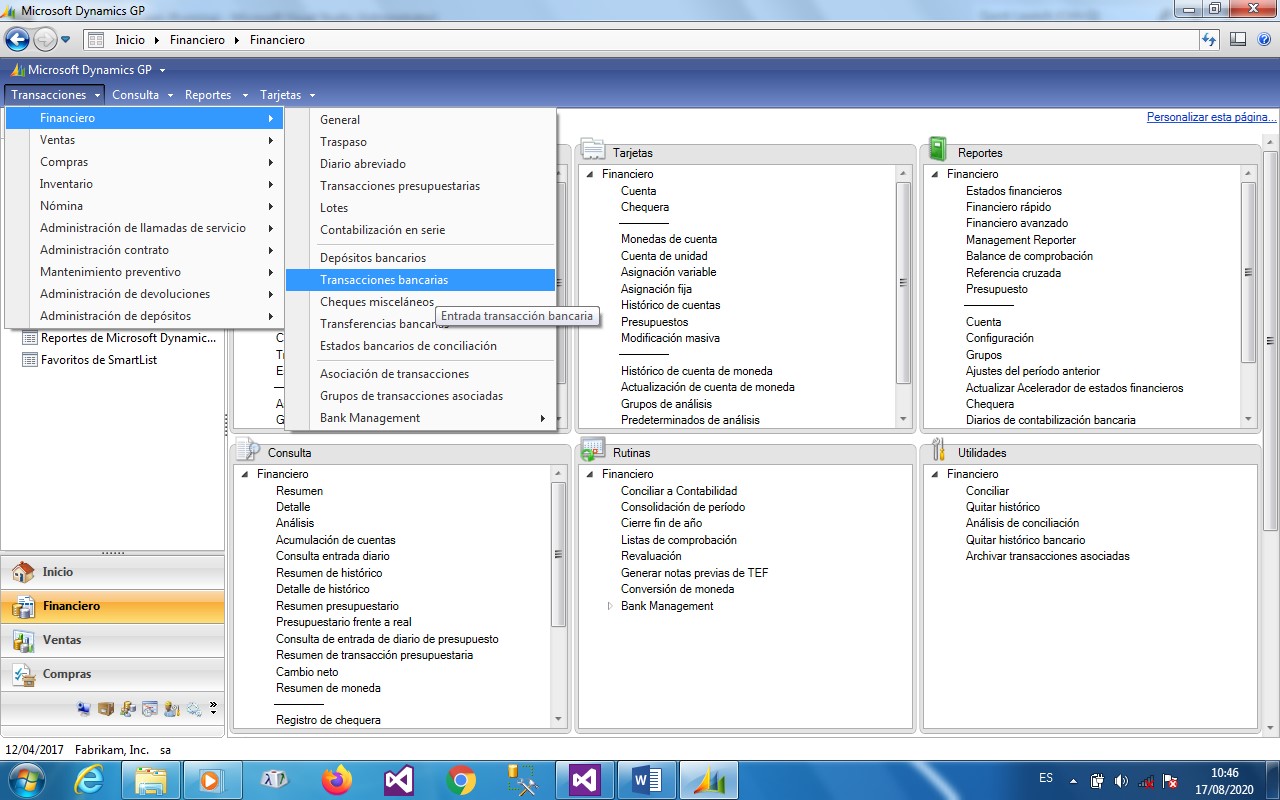Click the Reportes panel green book icon
This screenshot has height=800, width=1280.
pyautogui.click(x=938, y=150)
